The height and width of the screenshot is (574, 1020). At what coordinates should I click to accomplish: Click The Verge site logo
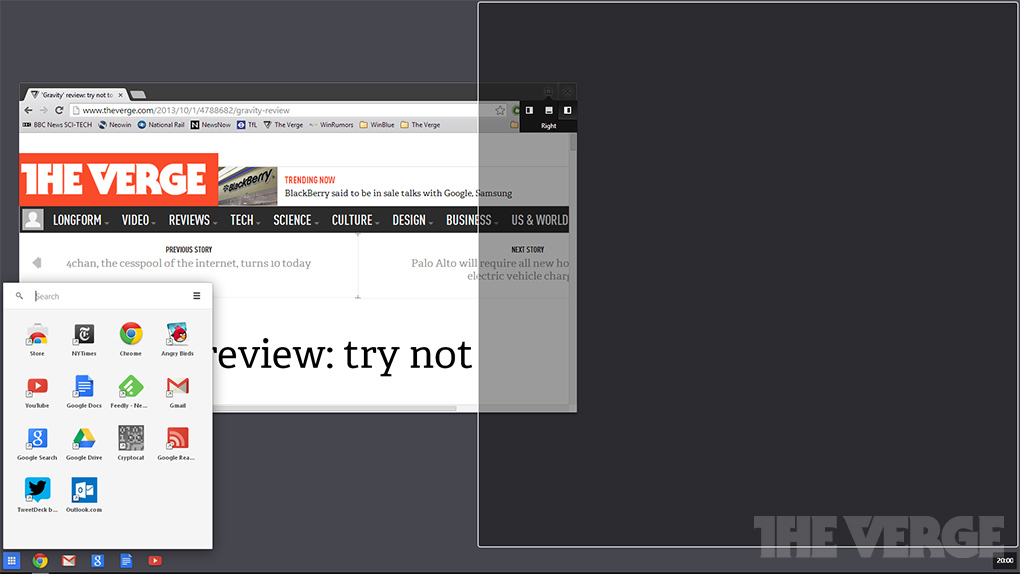click(x=118, y=180)
